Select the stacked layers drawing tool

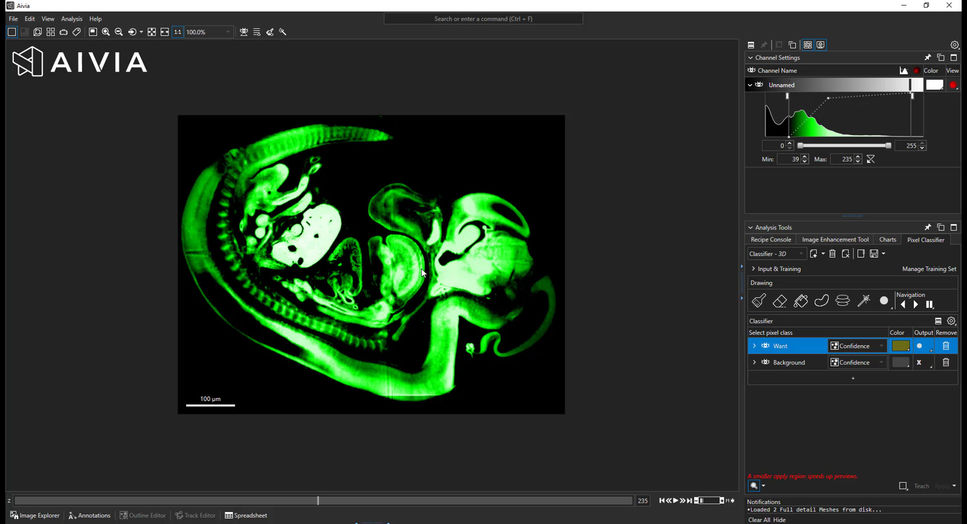(x=842, y=301)
